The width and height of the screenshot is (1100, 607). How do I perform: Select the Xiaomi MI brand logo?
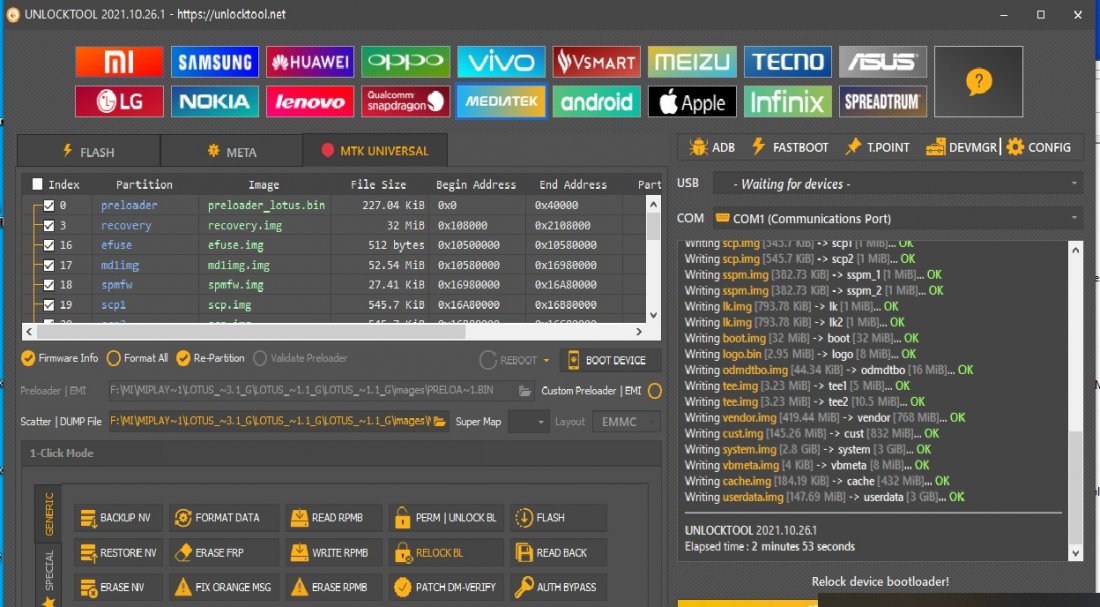(x=119, y=62)
